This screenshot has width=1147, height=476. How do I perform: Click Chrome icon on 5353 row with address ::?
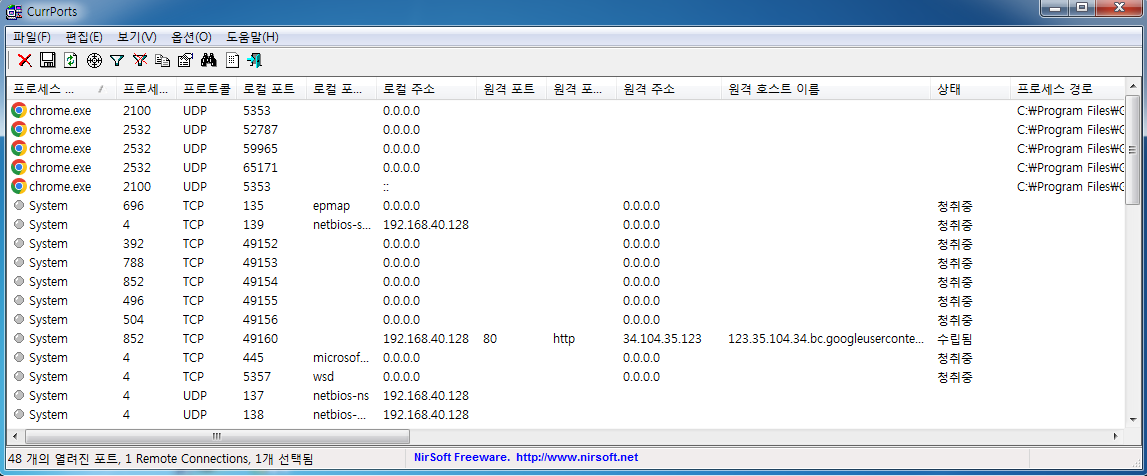tap(19, 186)
